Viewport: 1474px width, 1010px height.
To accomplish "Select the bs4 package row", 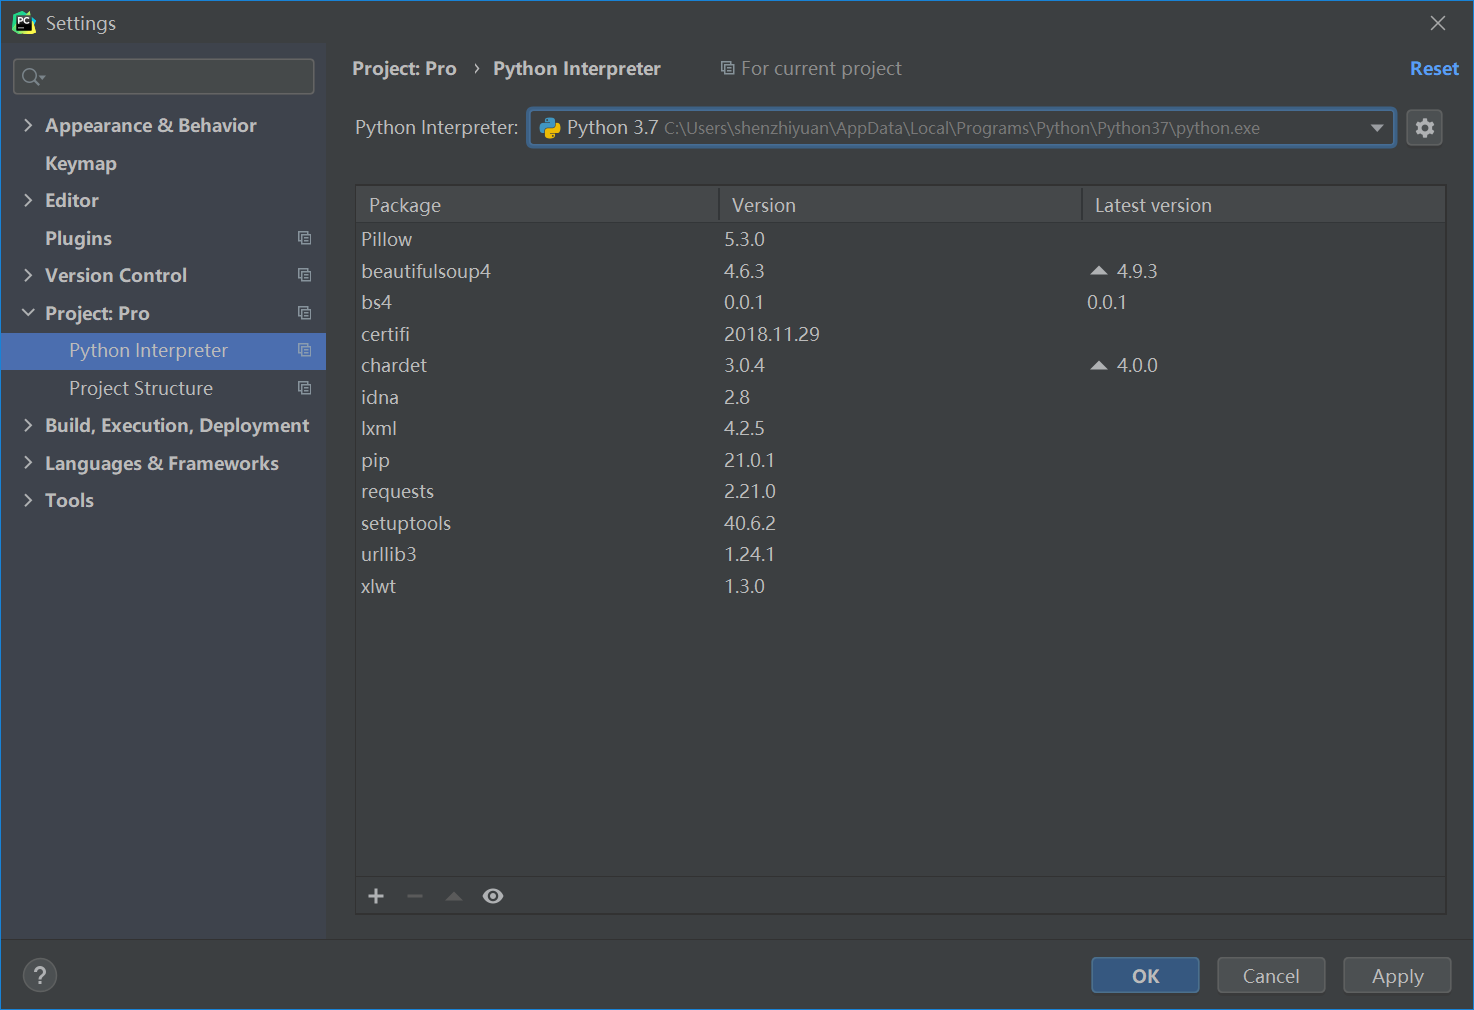I will pos(900,302).
